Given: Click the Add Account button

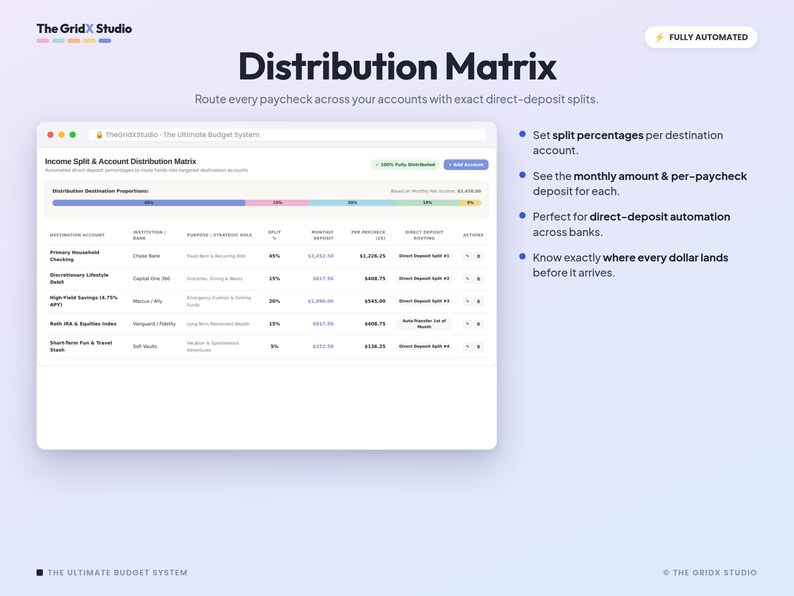Looking at the screenshot, I should coord(466,165).
